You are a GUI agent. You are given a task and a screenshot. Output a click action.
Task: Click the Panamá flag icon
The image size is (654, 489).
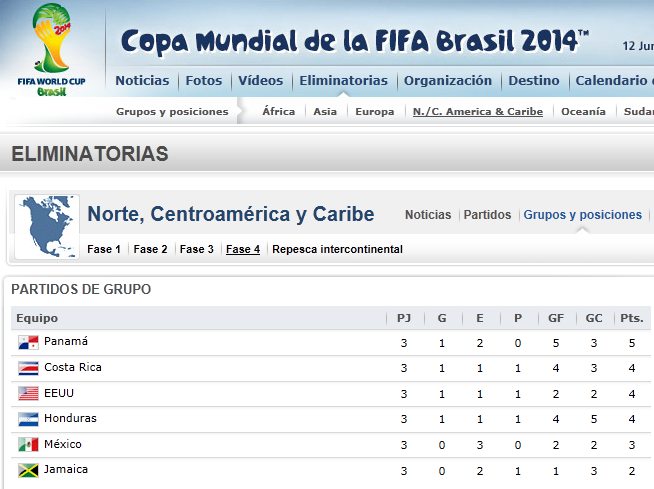point(28,343)
